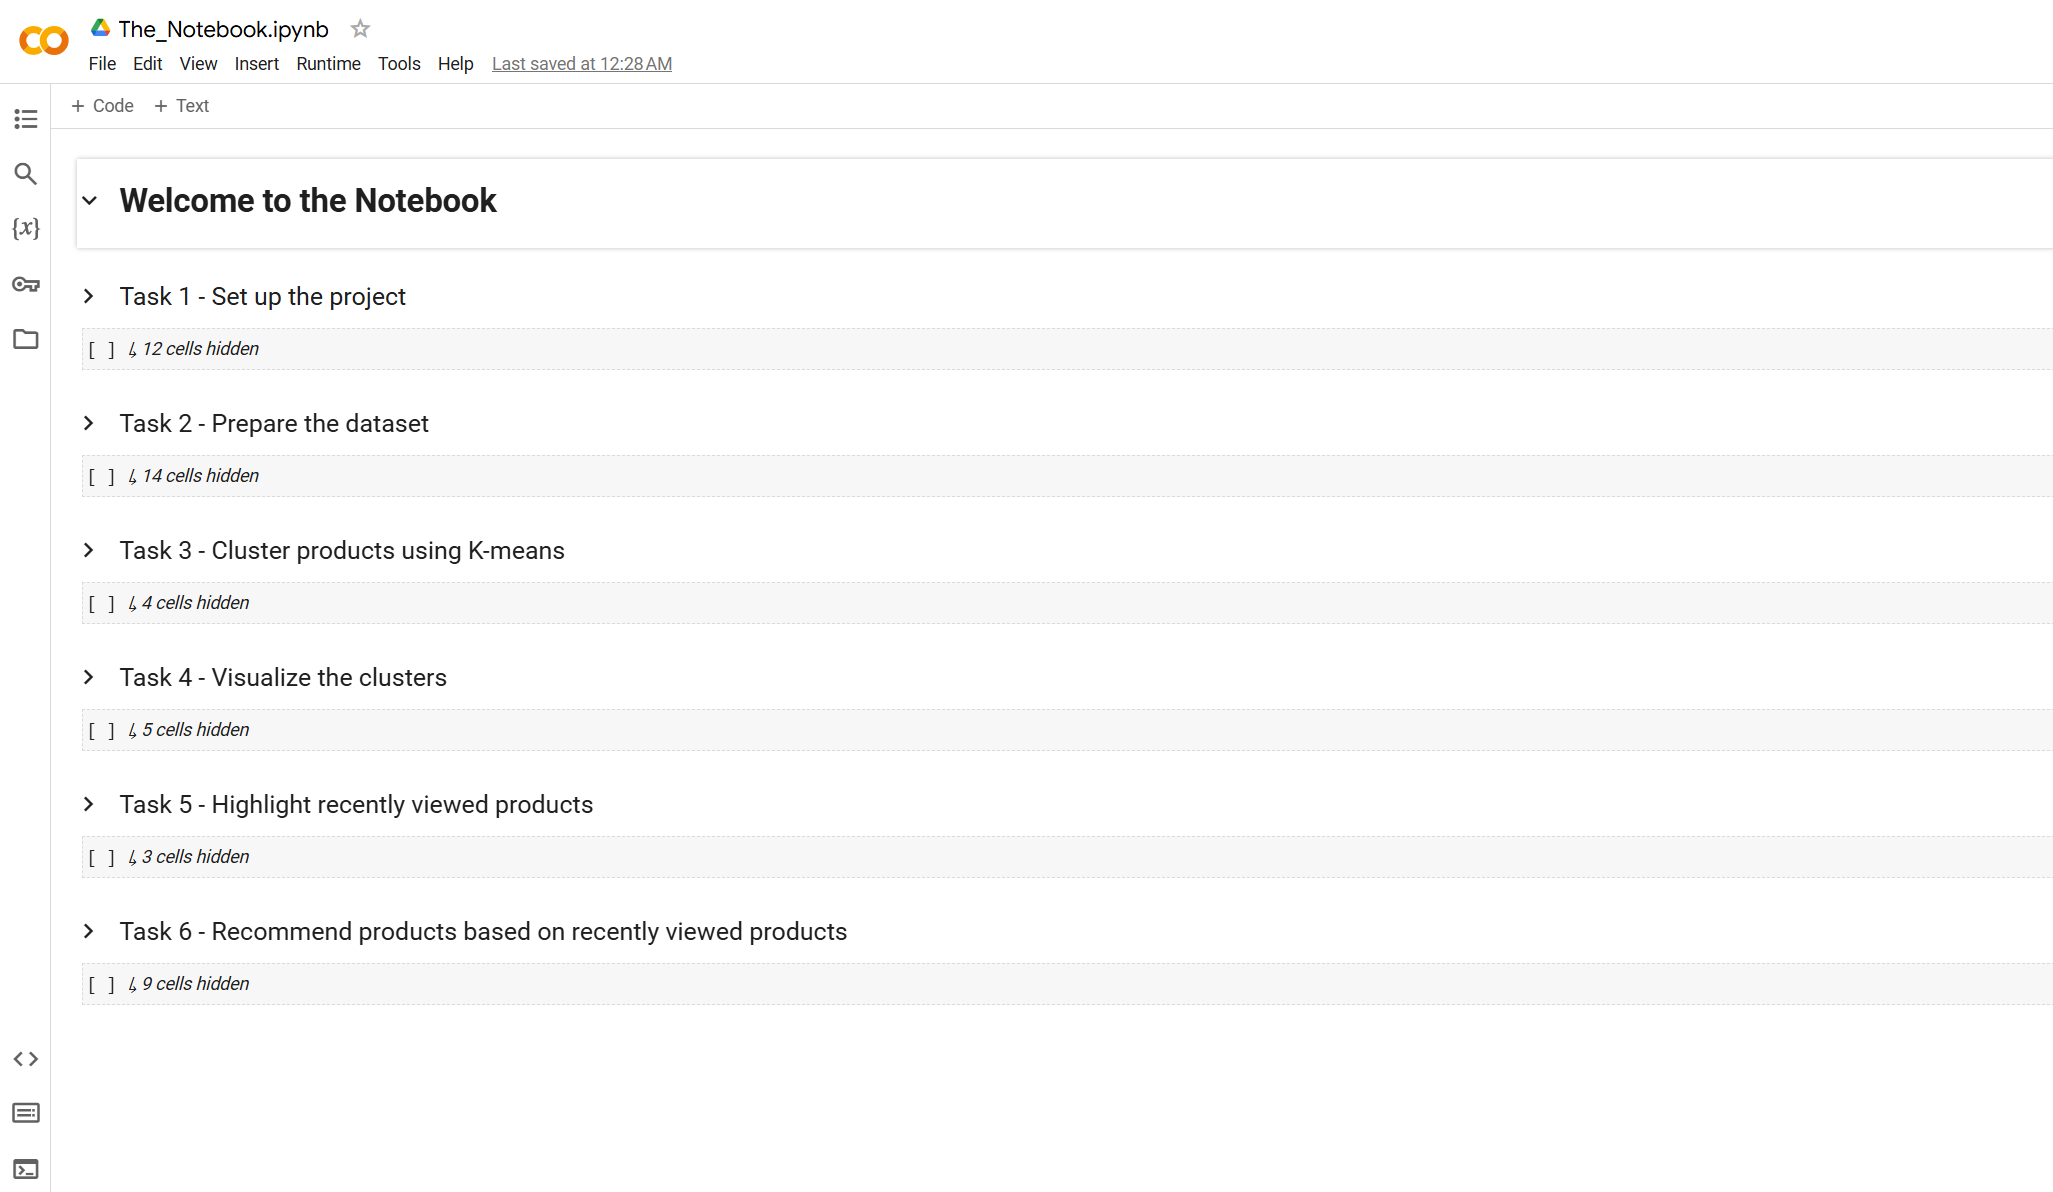Open the Code snippets icon
The image size is (2053, 1192).
26,1059
